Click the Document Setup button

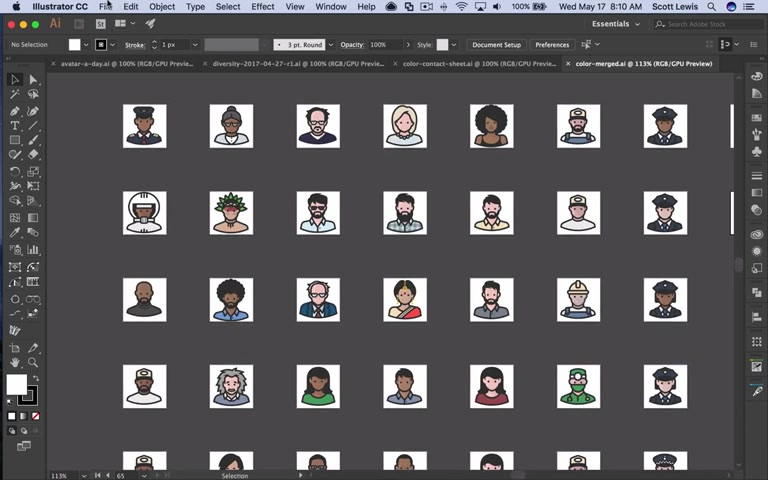pos(496,45)
